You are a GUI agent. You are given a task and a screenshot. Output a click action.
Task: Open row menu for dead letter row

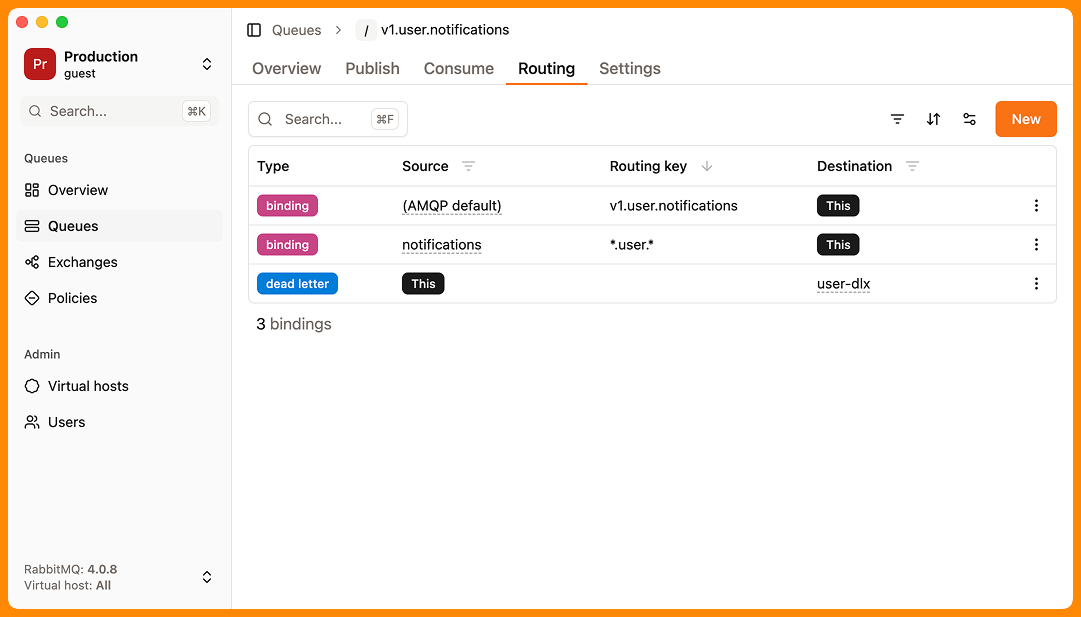coord(1035,283)
